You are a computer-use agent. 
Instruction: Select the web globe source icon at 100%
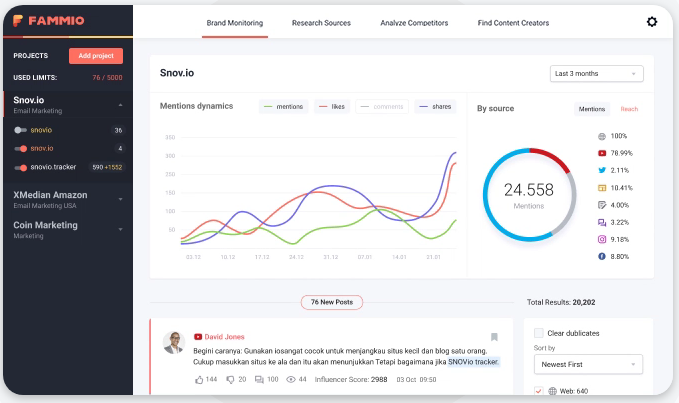click(x=601, y=136)
